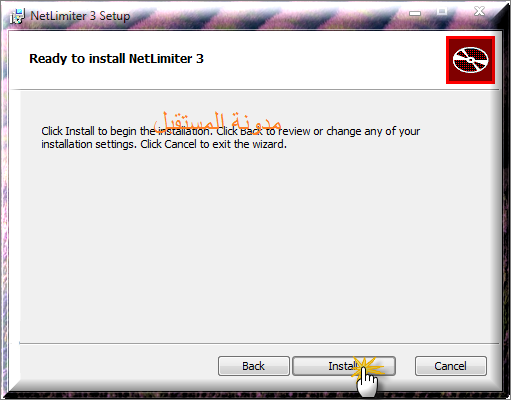The height and width of the screenshot is (400, 511).
Task: Click the installation instructions paragraph
Action: (230, 138)
